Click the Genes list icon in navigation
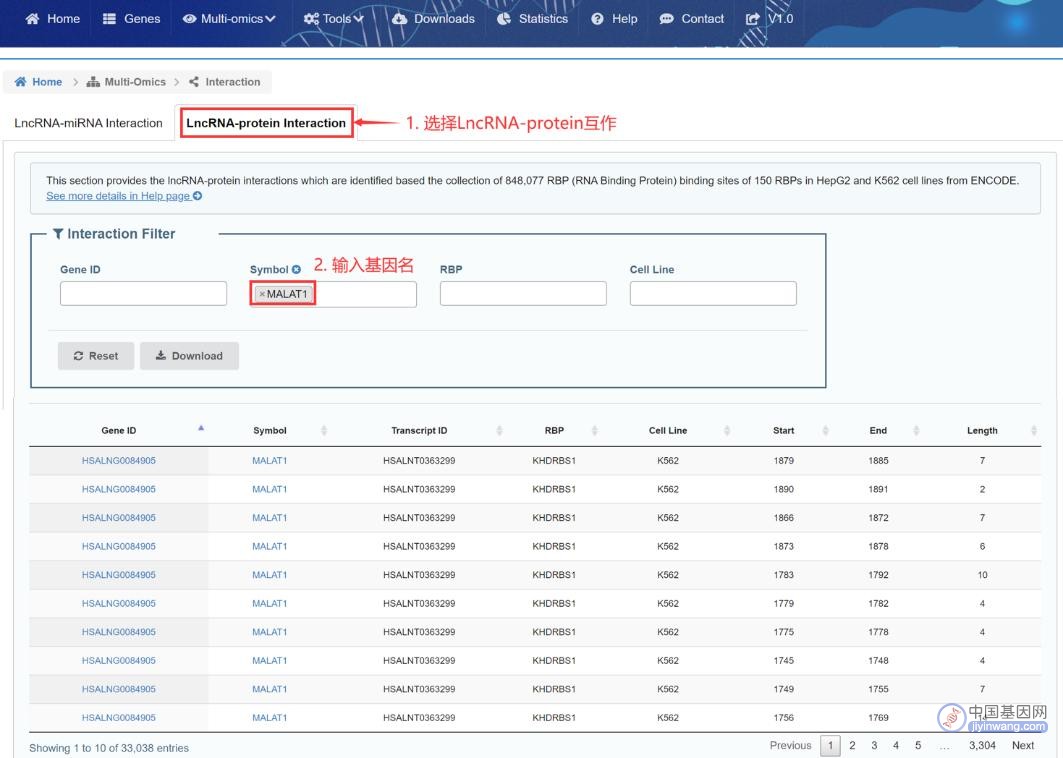The width and height of the screenshot is (1063, 758). (109, 19)
